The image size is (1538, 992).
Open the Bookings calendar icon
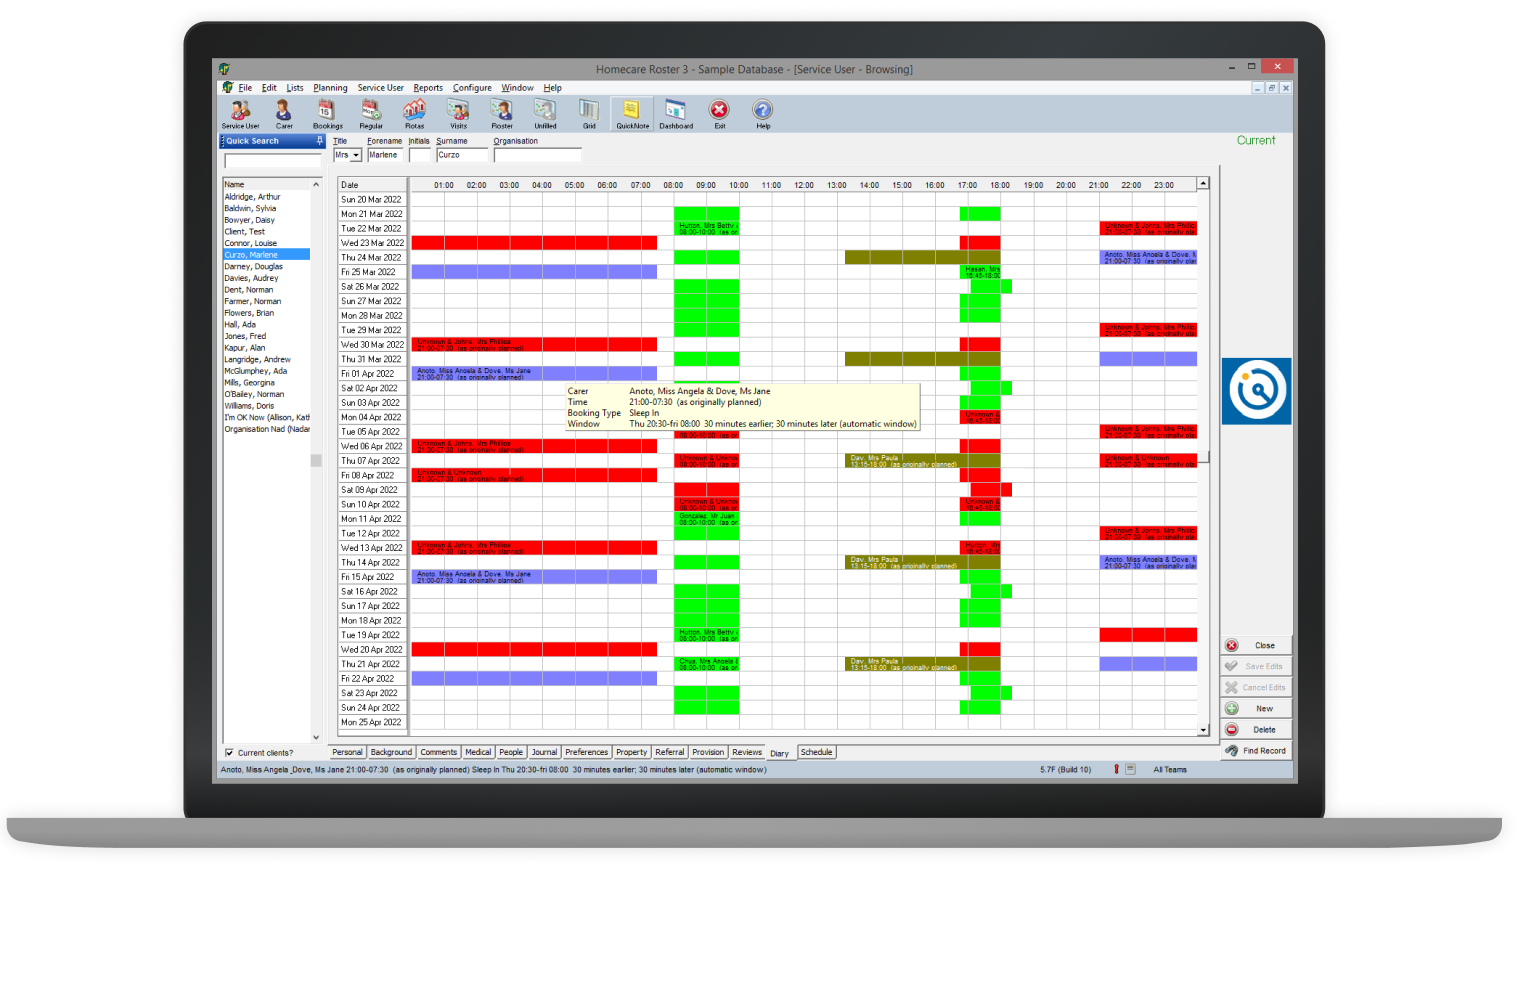[x=327, y=114]
